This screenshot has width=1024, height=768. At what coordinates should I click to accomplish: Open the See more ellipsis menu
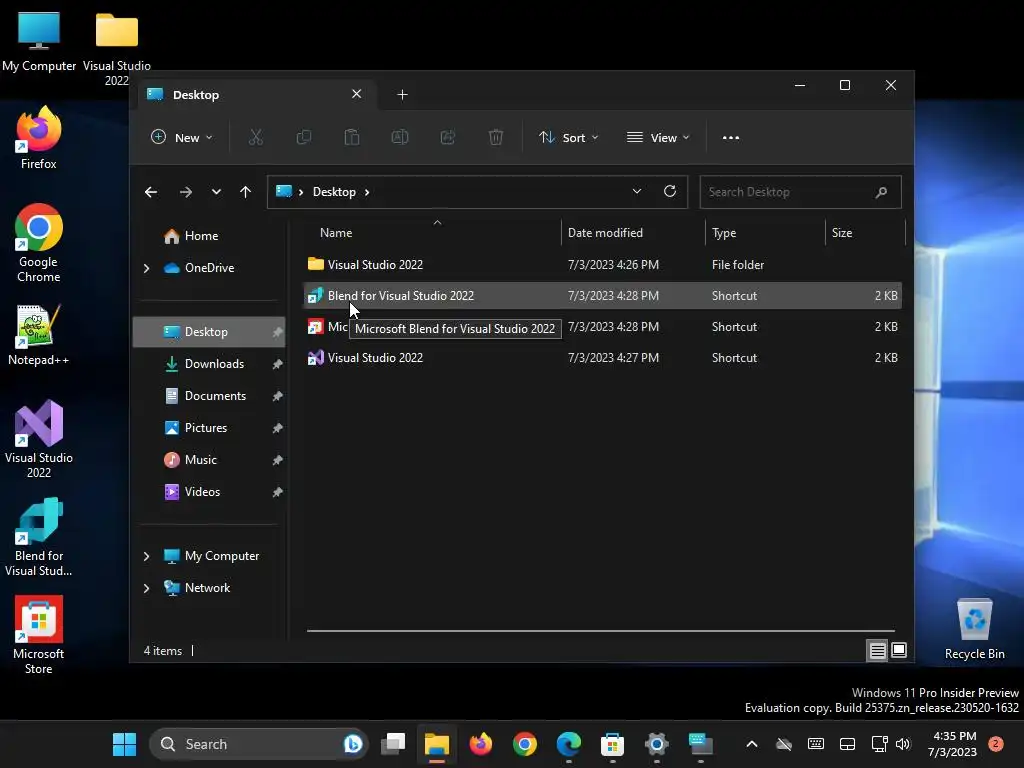tap(731, 137)
